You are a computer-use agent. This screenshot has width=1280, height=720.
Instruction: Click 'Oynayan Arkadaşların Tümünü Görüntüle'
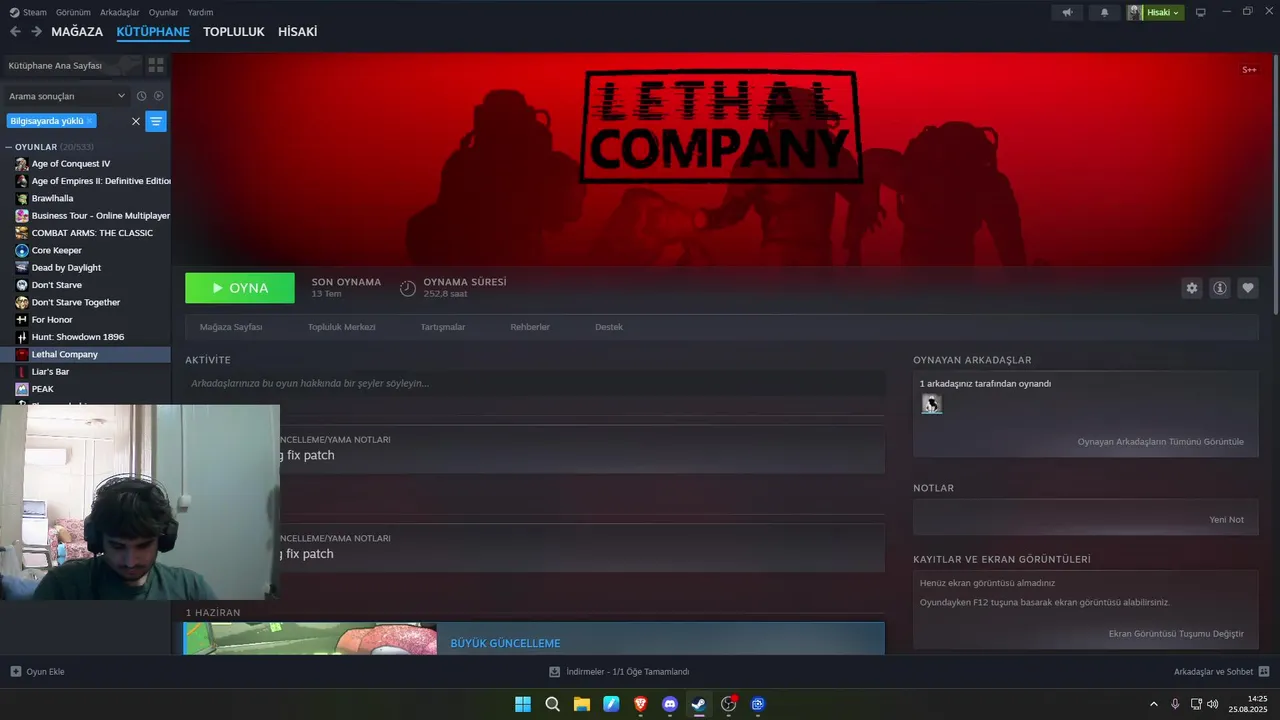pos(1161,442)
